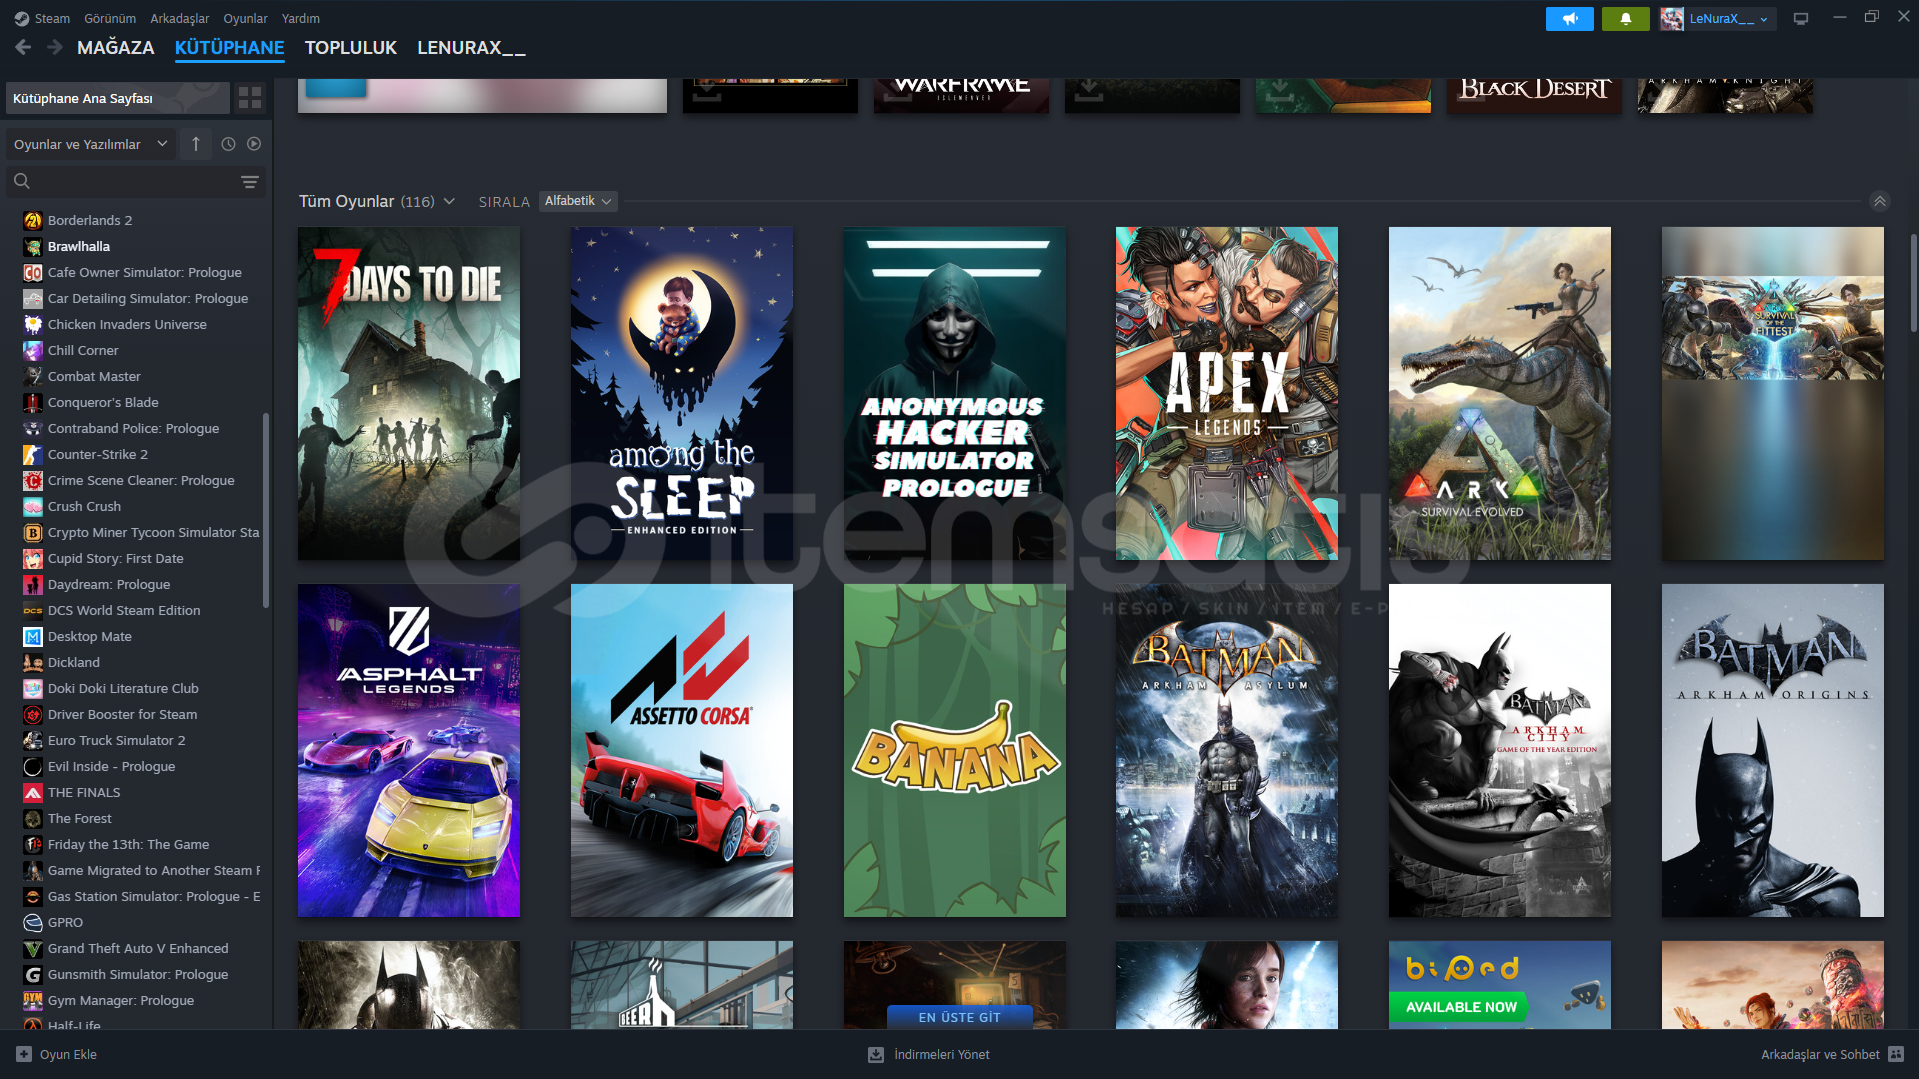This screenshot has width=1919, height=1079.
Task: Open Banana game cover
Action: 955,750
